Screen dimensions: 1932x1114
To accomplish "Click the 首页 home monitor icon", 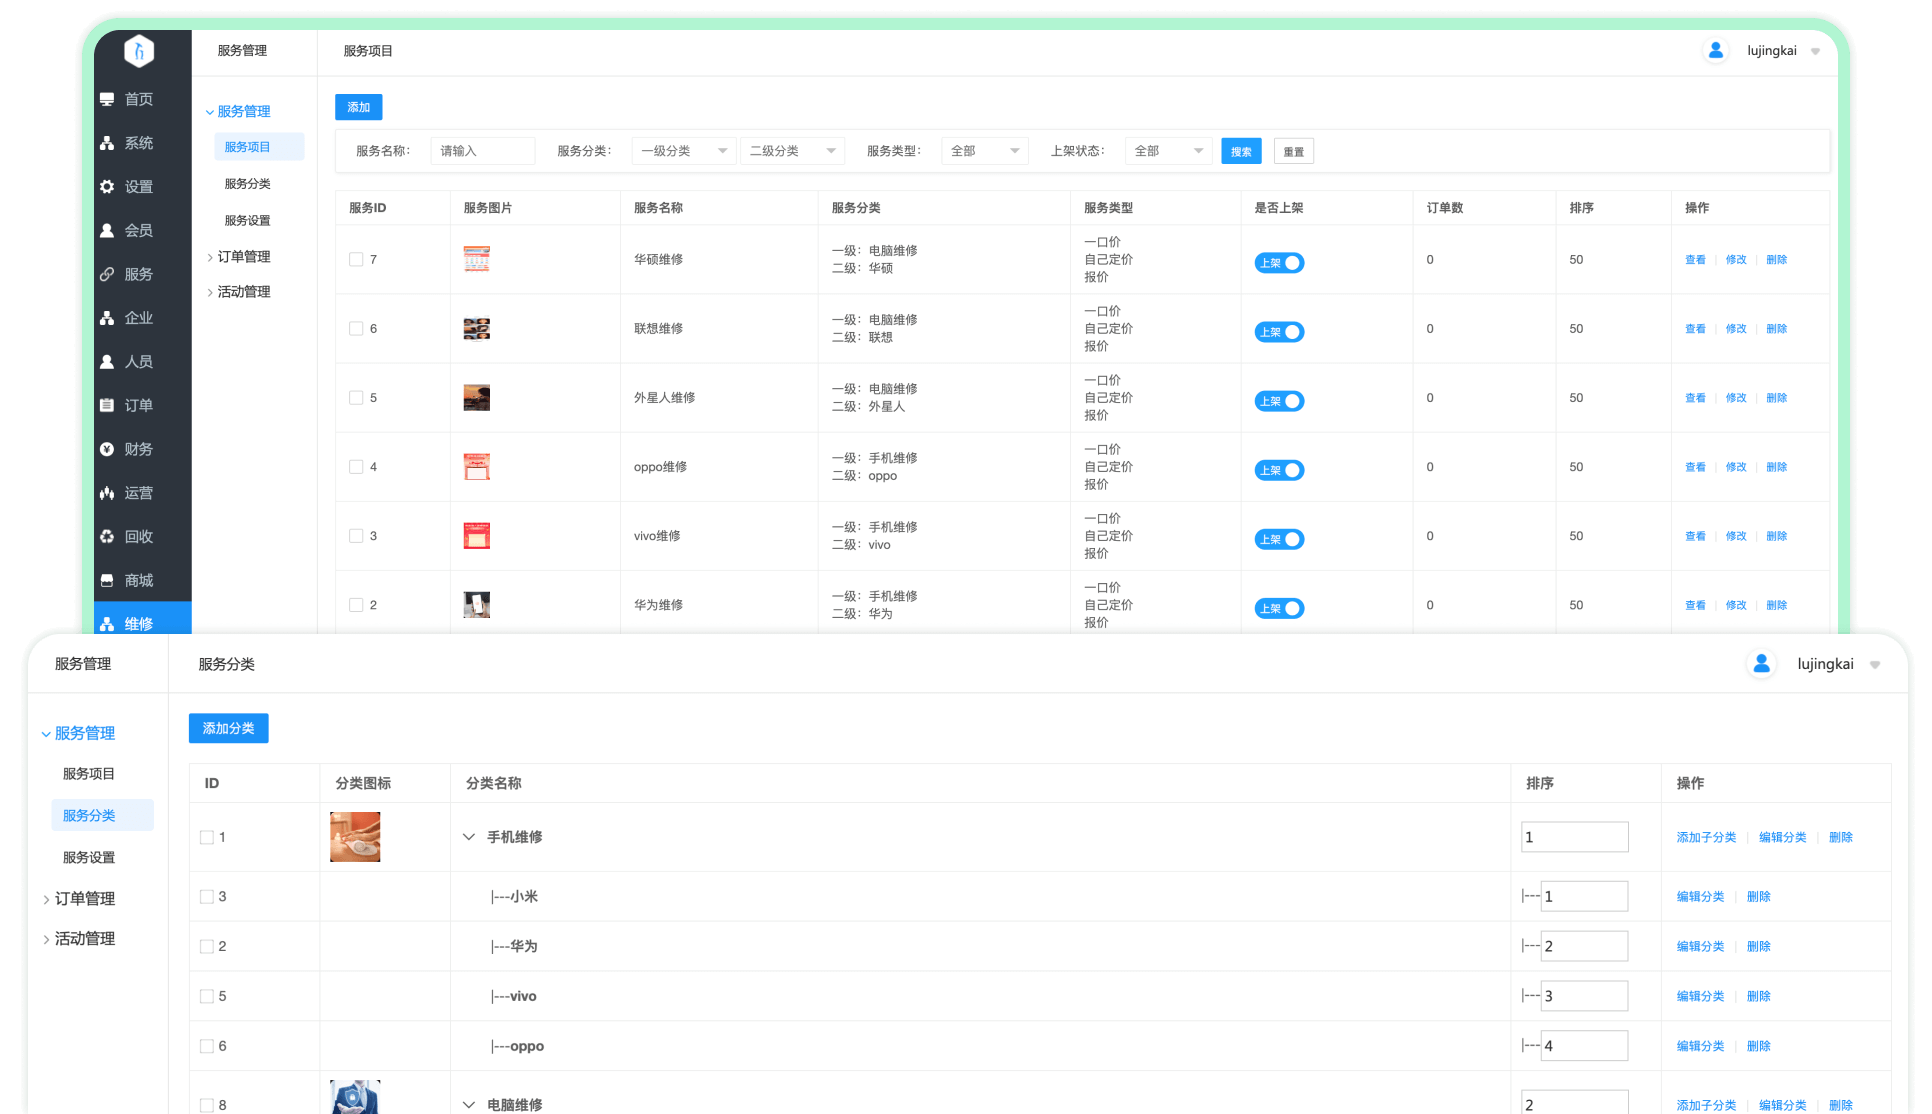I will pos(107,99).
